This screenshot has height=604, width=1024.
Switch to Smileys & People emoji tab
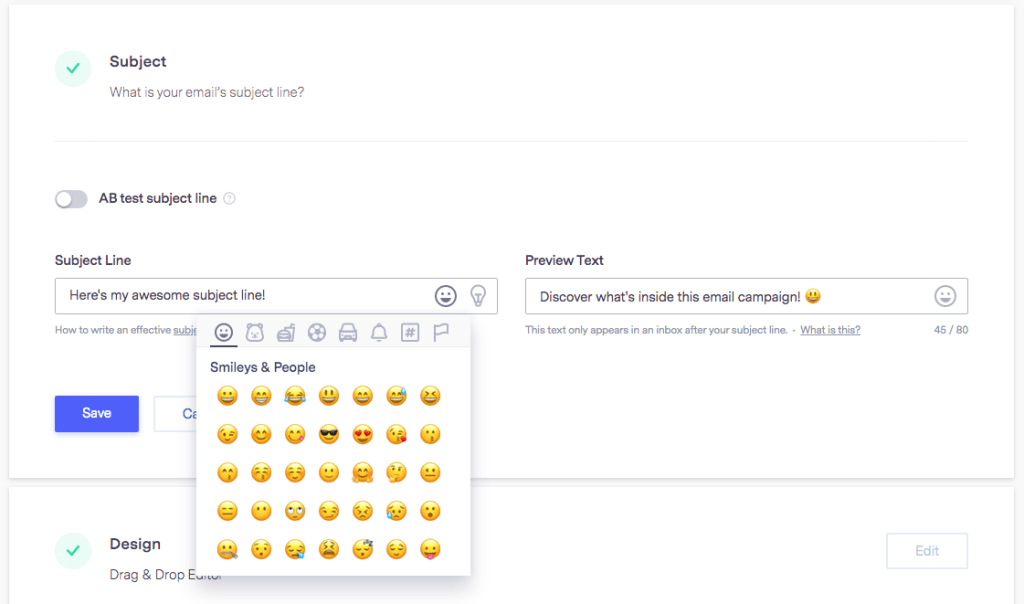tap(224, 332)
